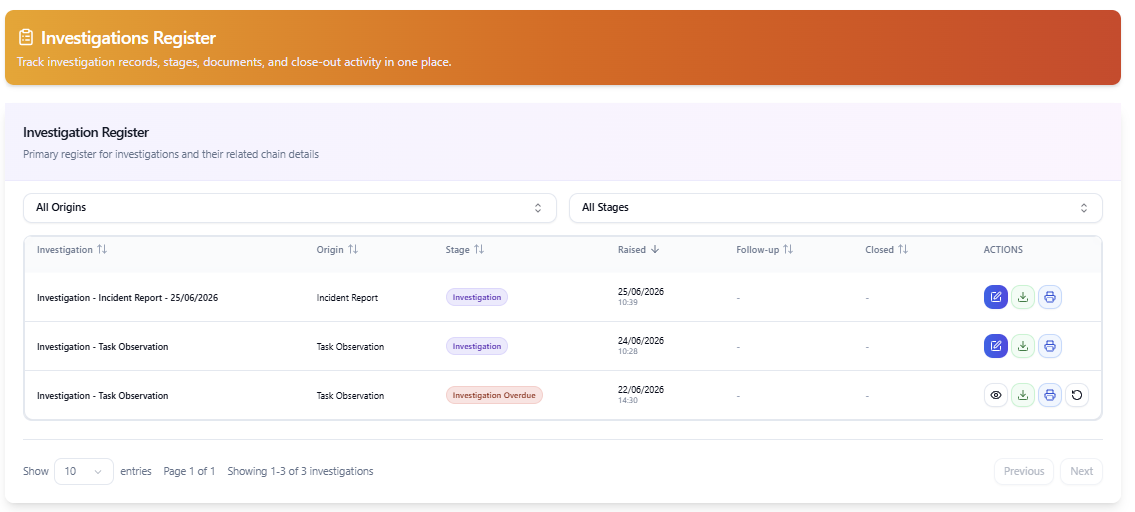Download the Investigation Overdue row record
The image size is (1135, 512).
tap(1023, 395)
